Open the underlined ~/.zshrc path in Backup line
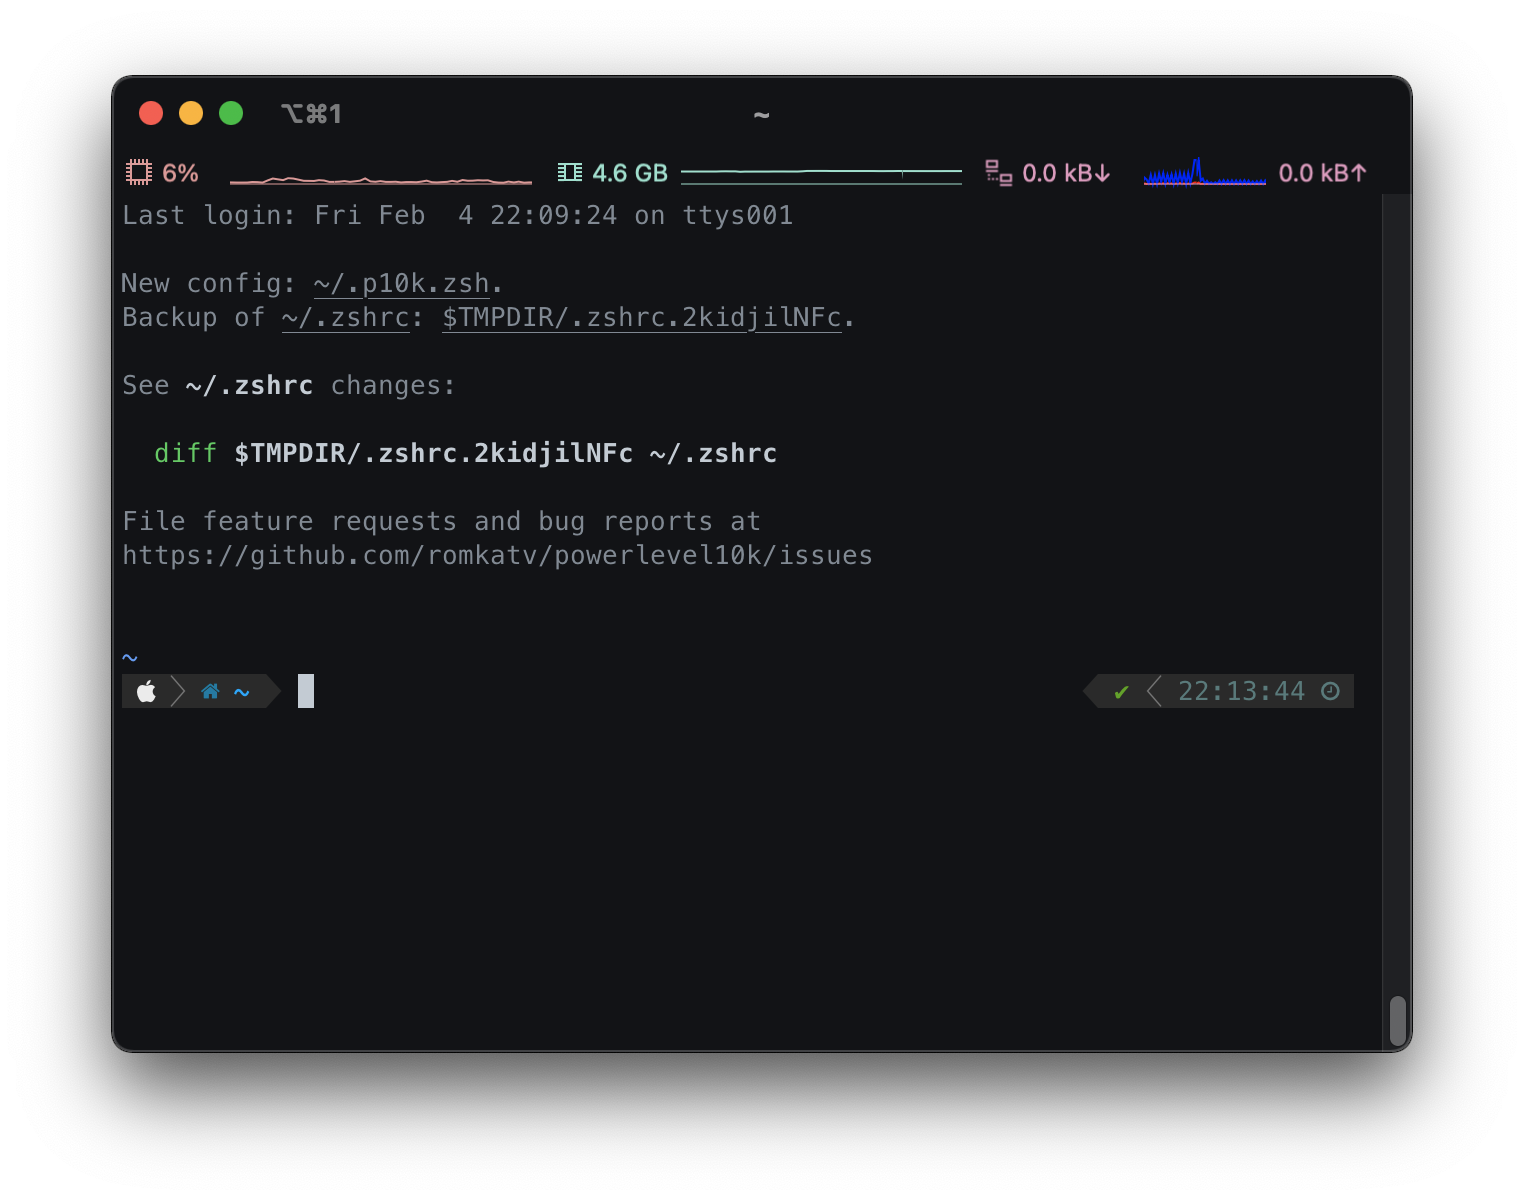Image resolution: width=1524 pixels, height=1200 pixels. pyautogui.click(x=346, y=318)
